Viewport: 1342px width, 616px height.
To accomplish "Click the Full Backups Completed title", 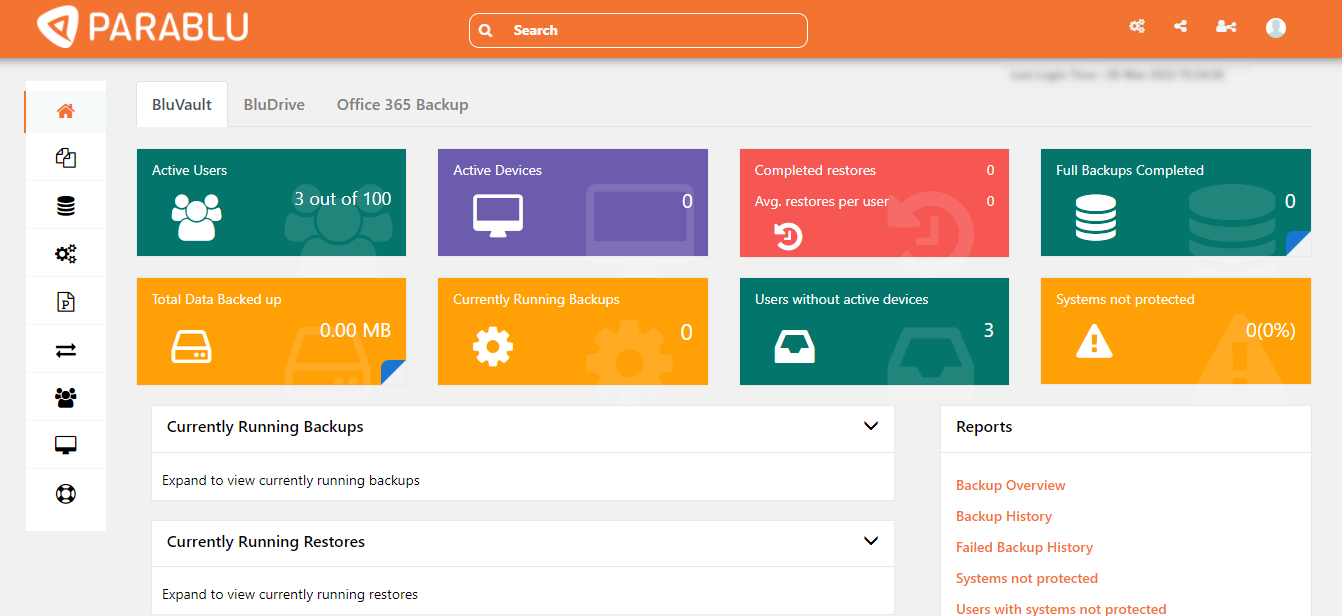I will (x=1130, y=170).
